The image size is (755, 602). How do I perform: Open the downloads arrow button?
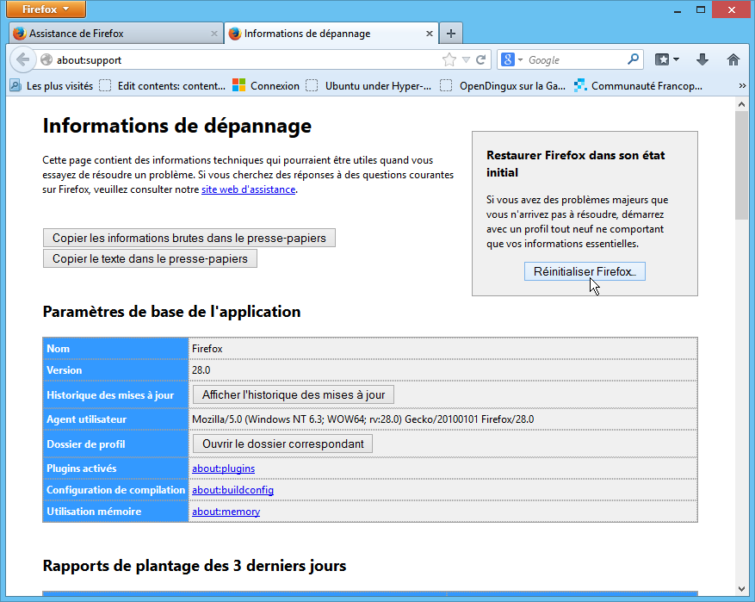pyautogui.click(x=702, y=60)
